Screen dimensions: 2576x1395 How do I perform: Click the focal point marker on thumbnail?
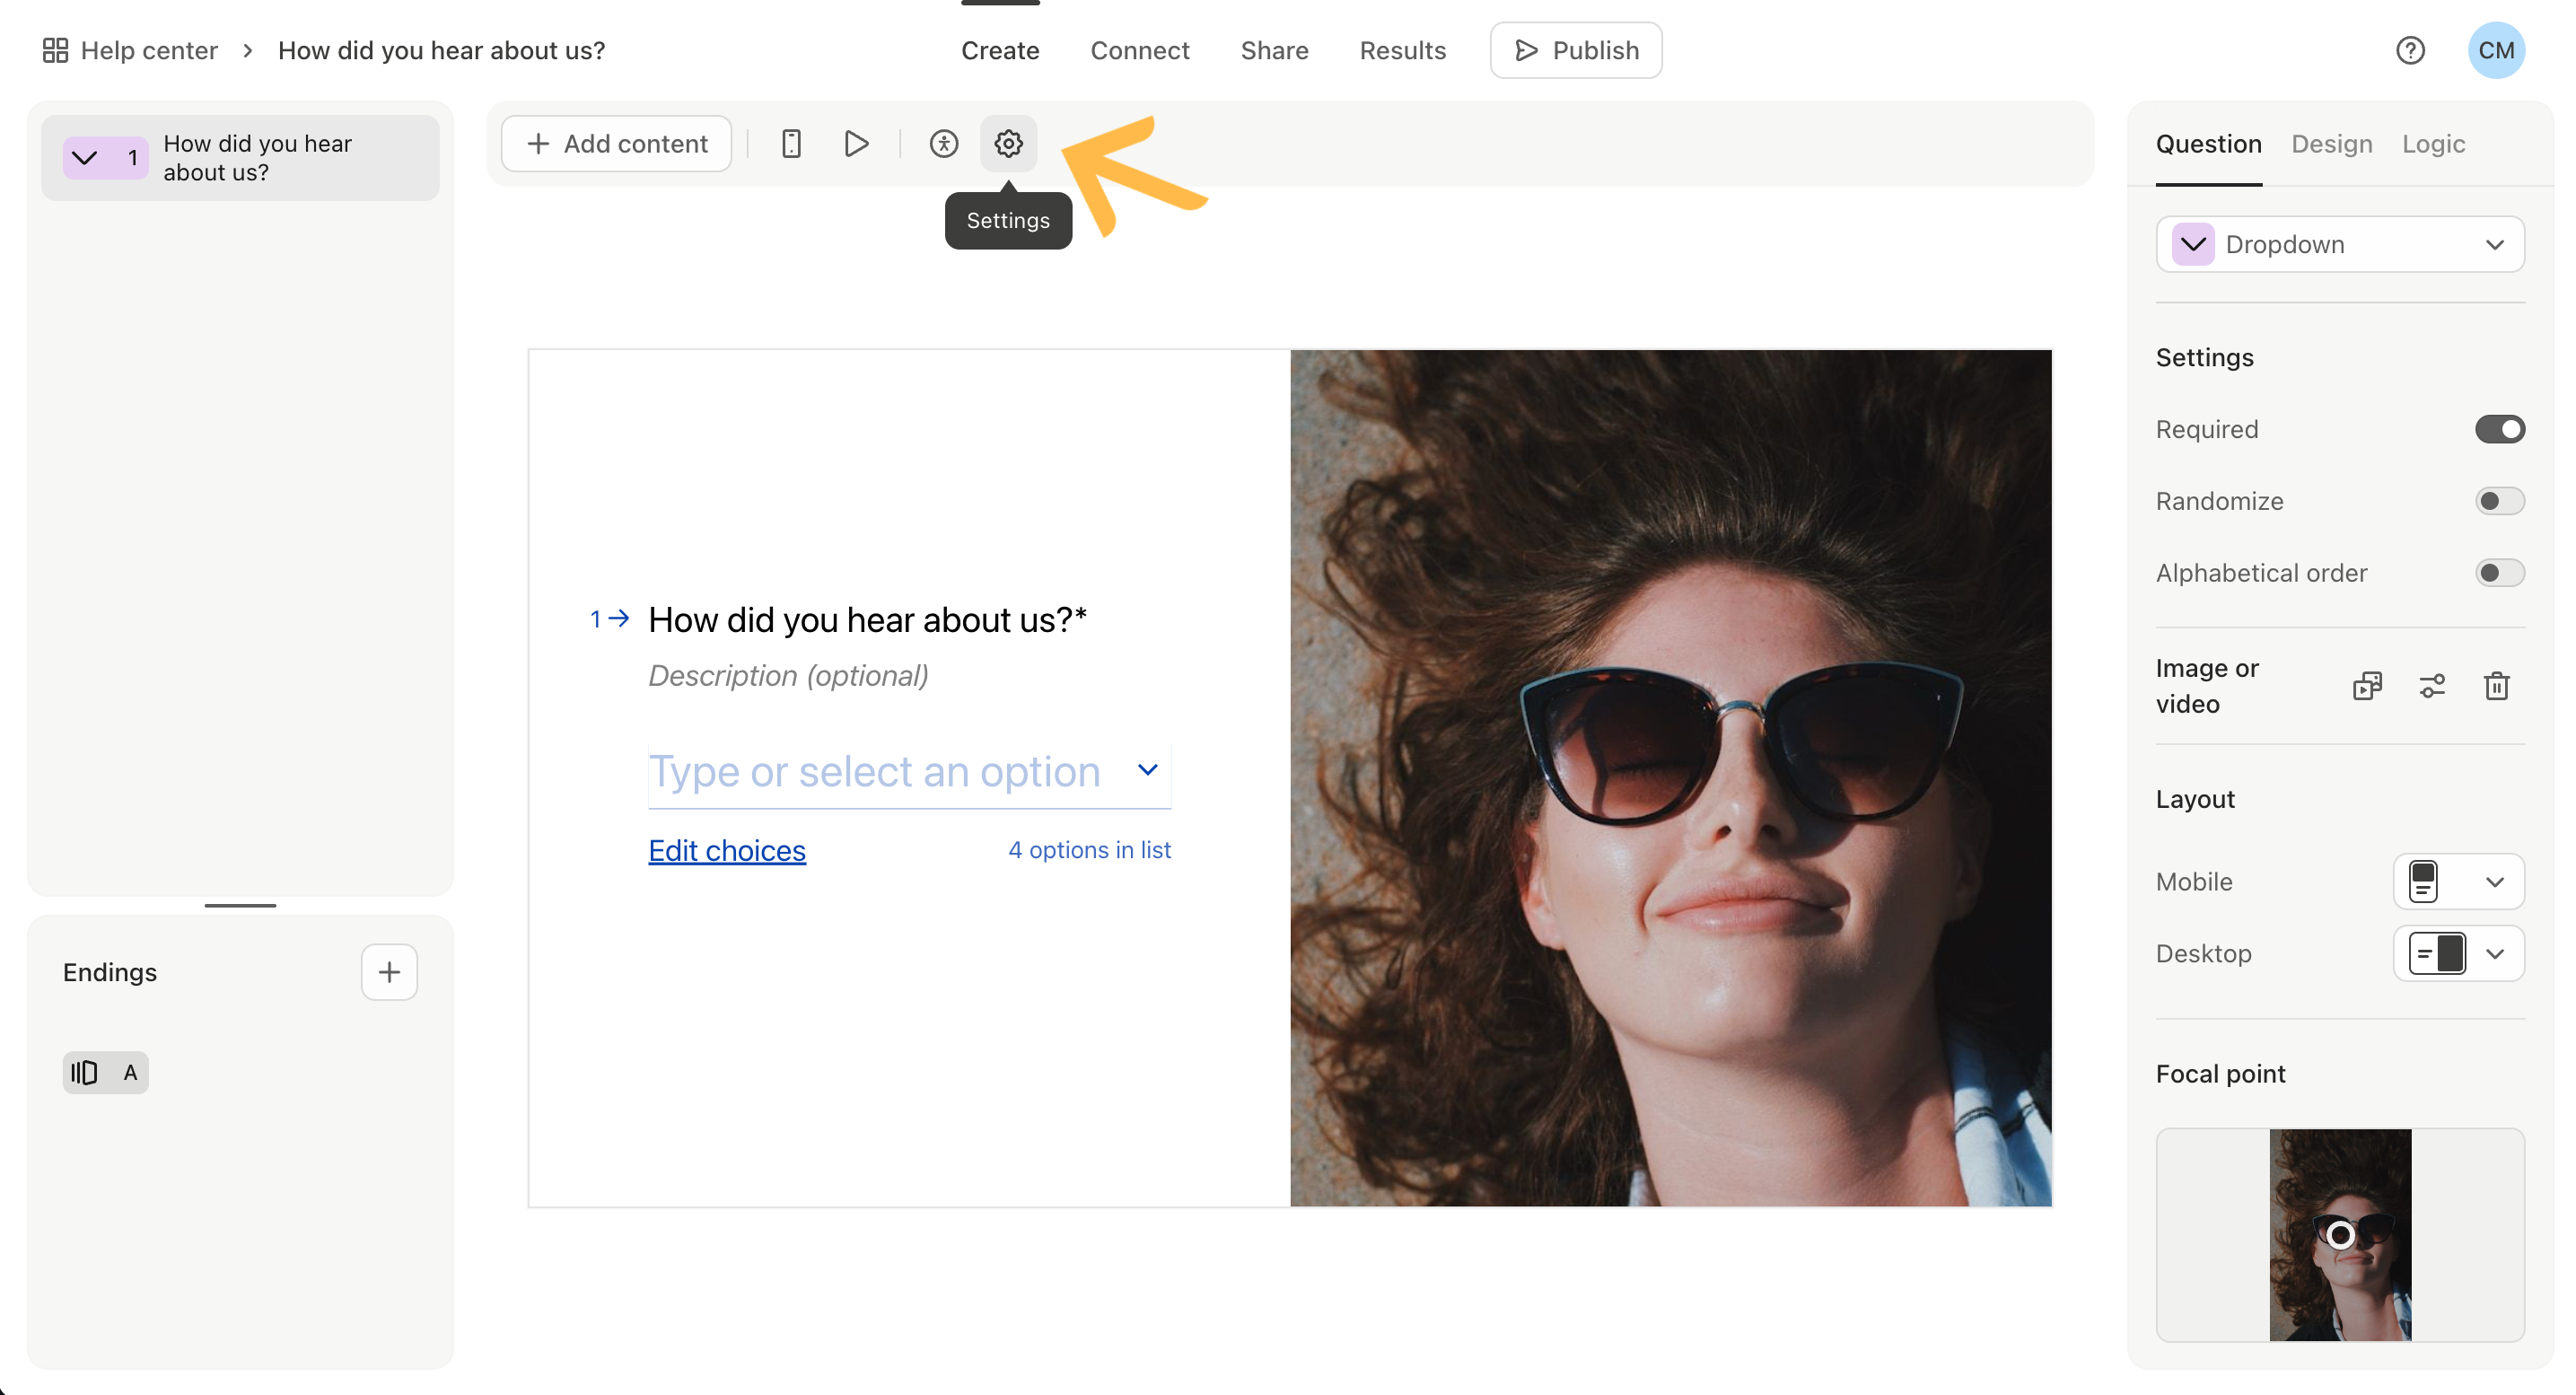pos(2340,1235)
